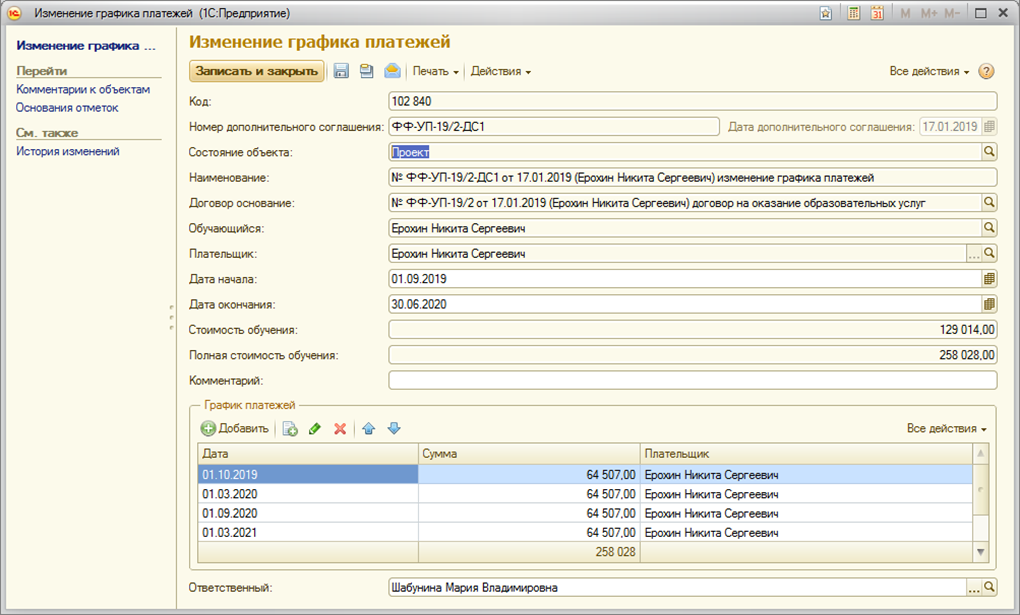The image size is (1020, 615).
Task: Click the Комментарий input field
Action: click(692, 380)
